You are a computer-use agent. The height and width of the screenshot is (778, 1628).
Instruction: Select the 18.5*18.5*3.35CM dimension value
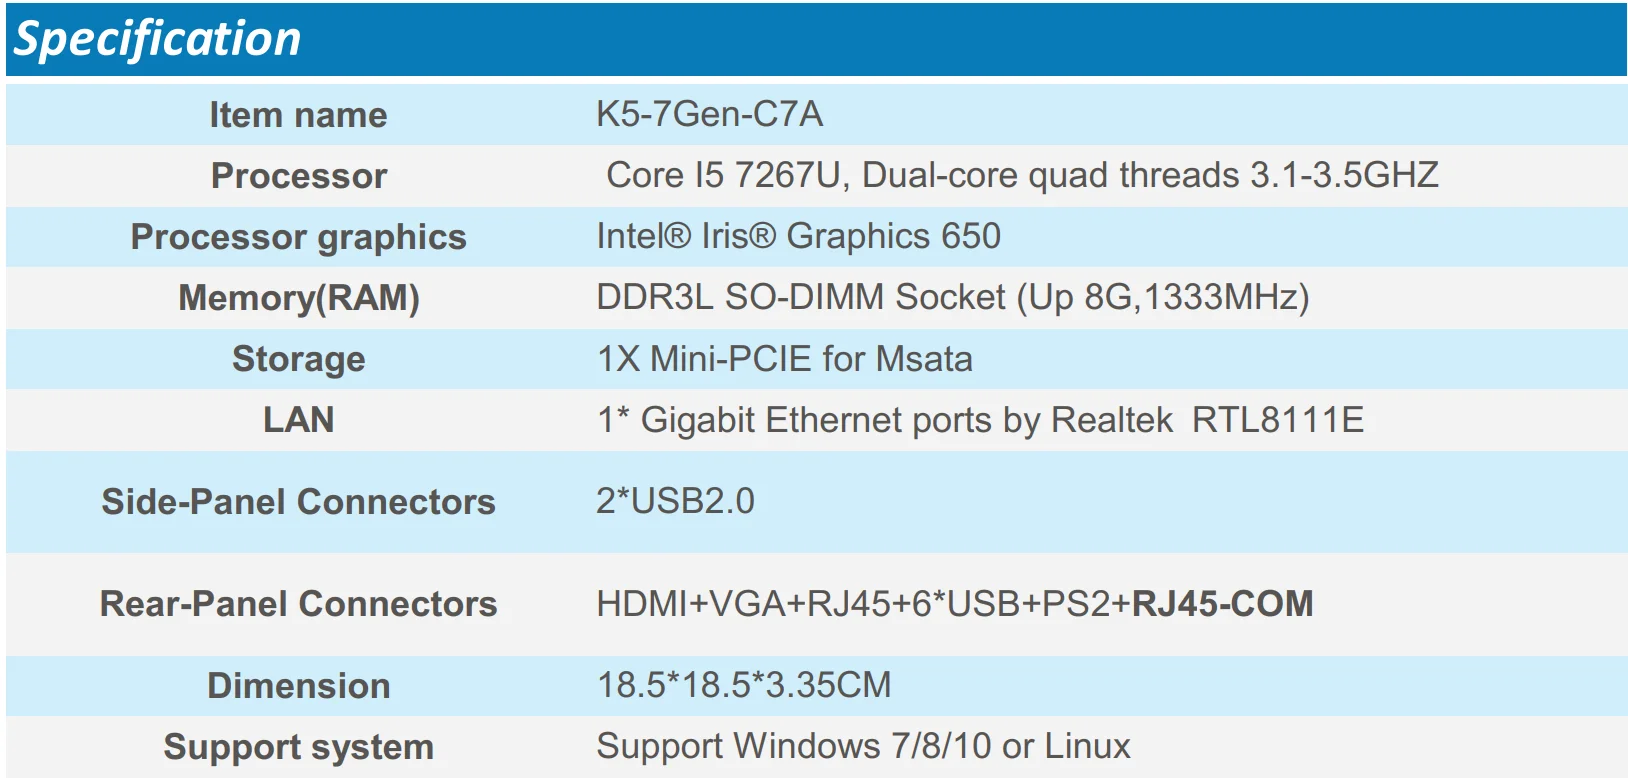743,685
